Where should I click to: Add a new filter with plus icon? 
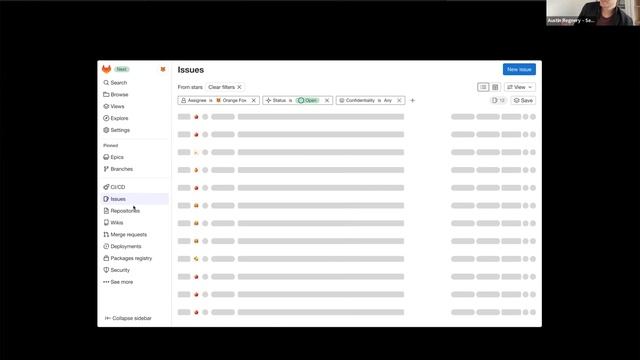tap(412, 100)
